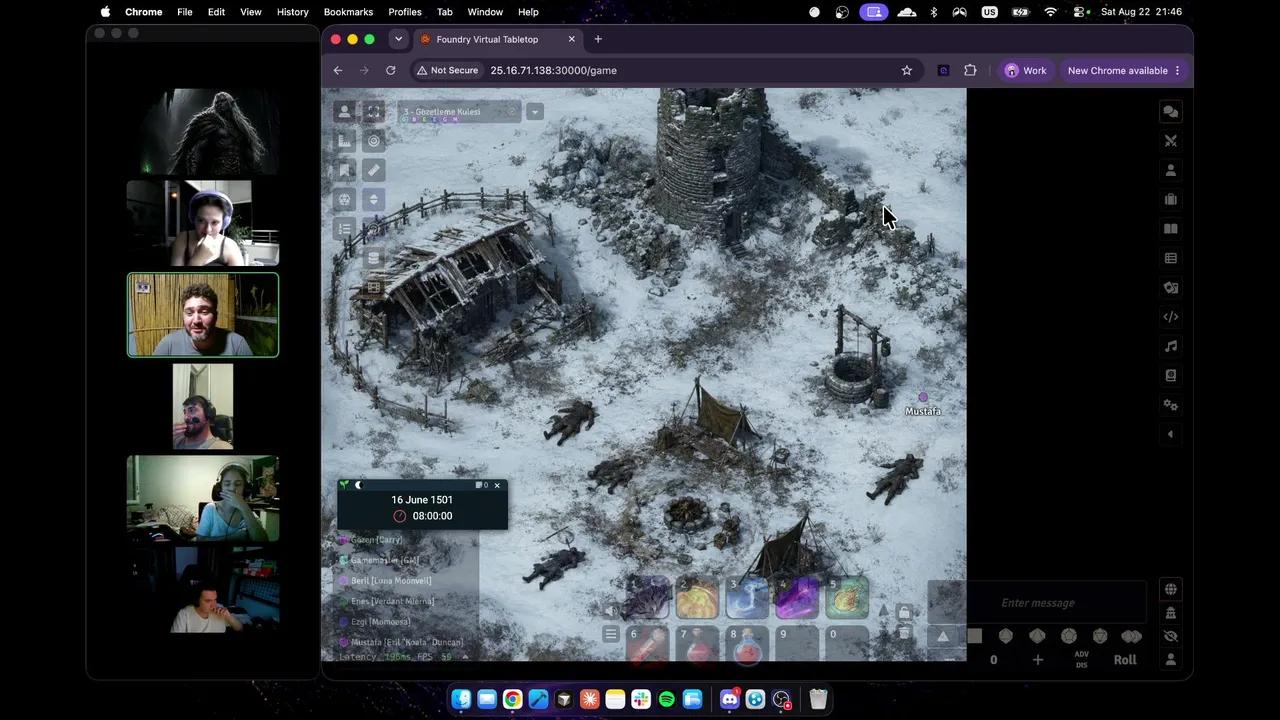Viewport: 1280px width, 720px height.
Task: Clear hotbar with trash icon
Action: (904, 634)
